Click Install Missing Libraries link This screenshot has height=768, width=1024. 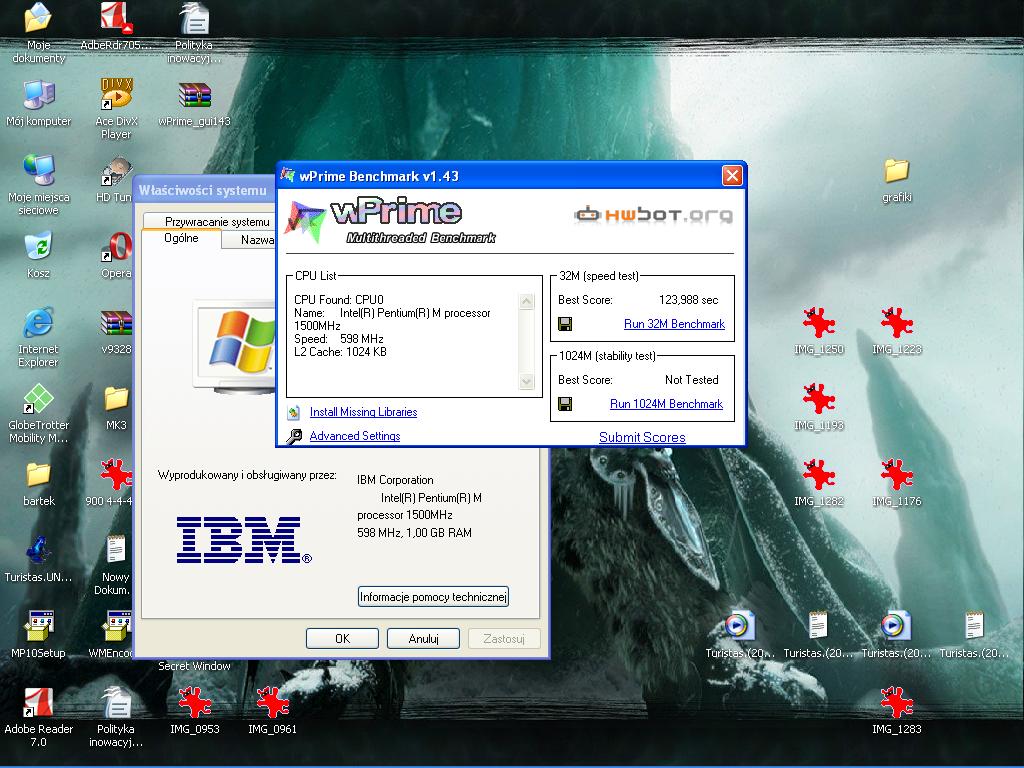coord(363,412)
